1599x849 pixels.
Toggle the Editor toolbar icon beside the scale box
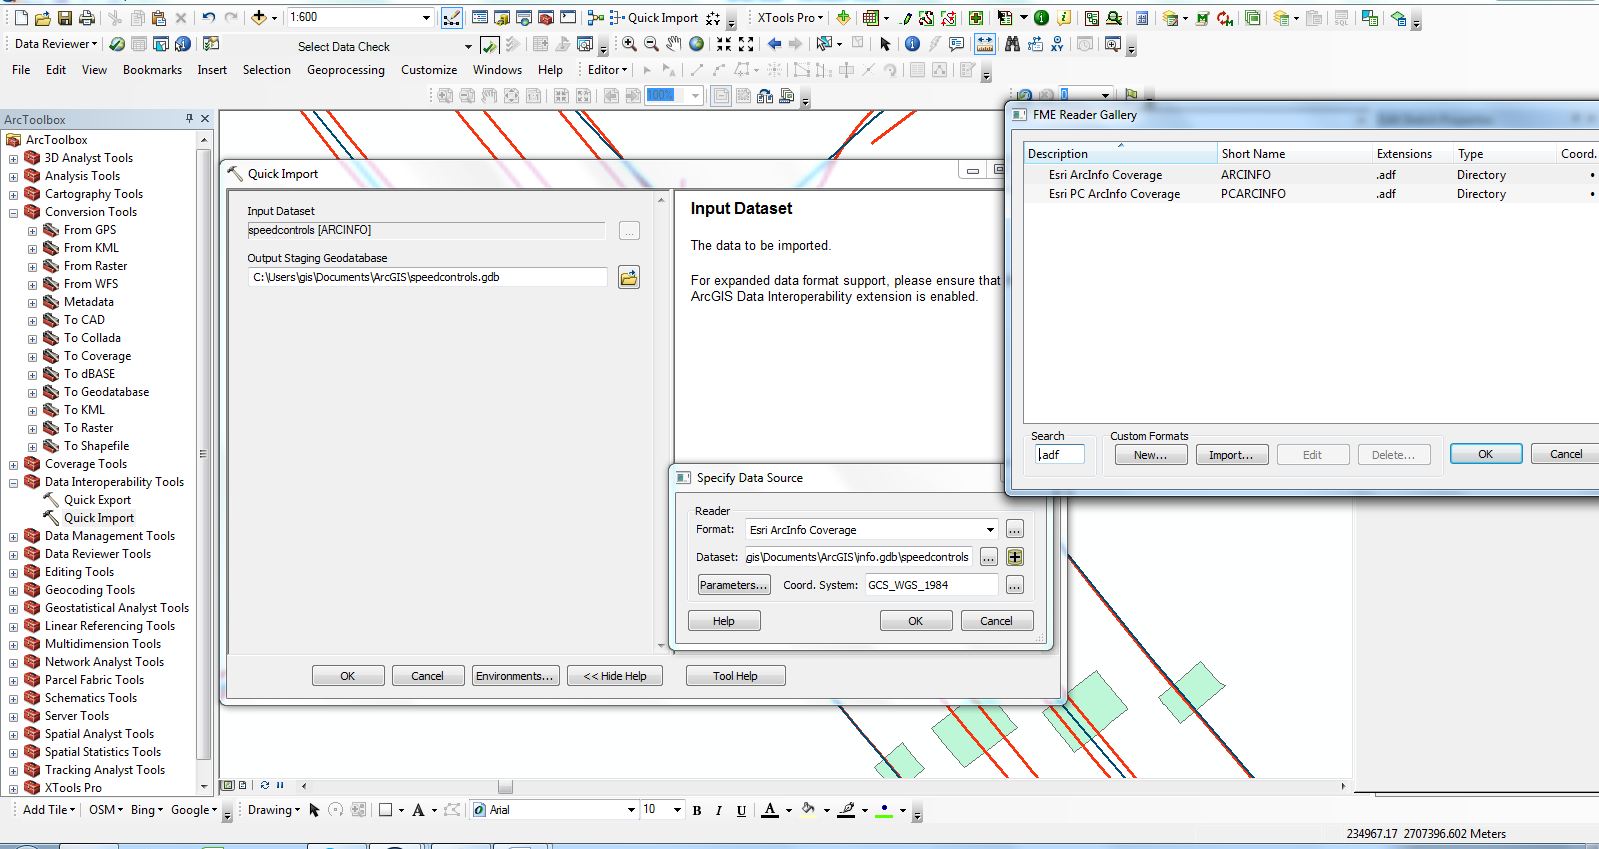pyautogui.click(x=452, y=18)
